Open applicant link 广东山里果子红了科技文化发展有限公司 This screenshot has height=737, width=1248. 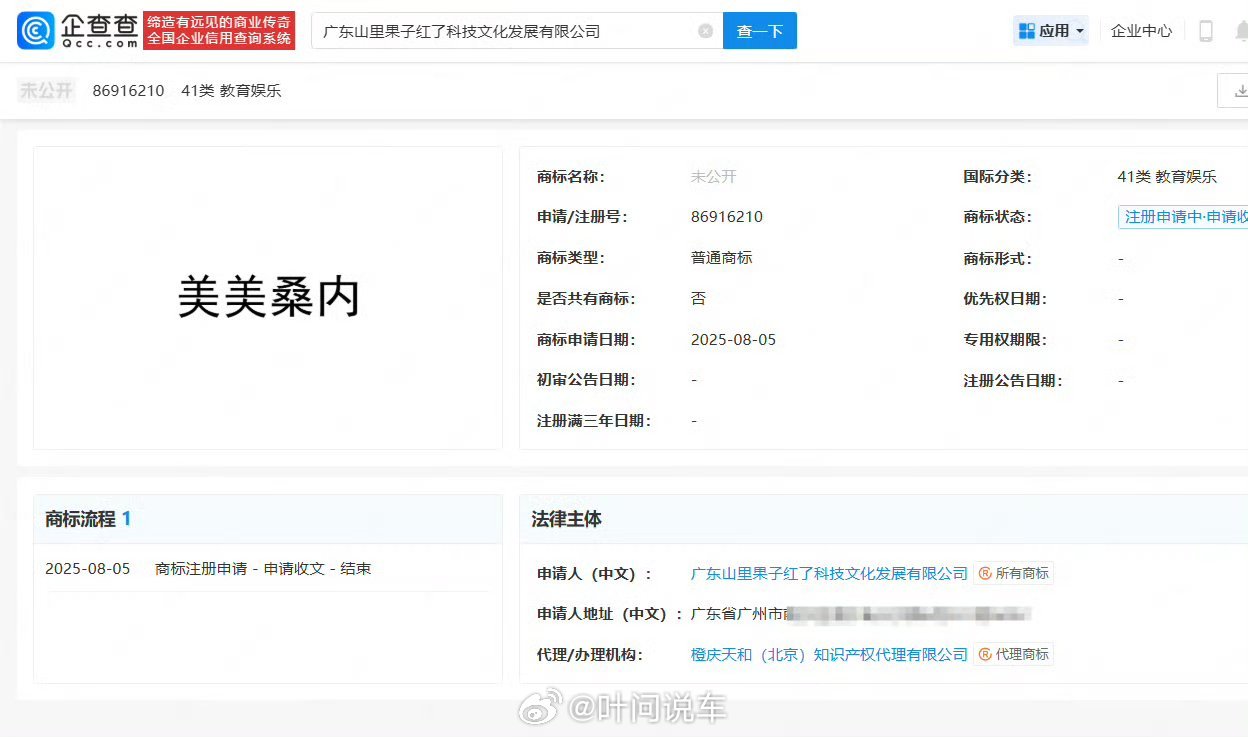click(x=829, y=574)
